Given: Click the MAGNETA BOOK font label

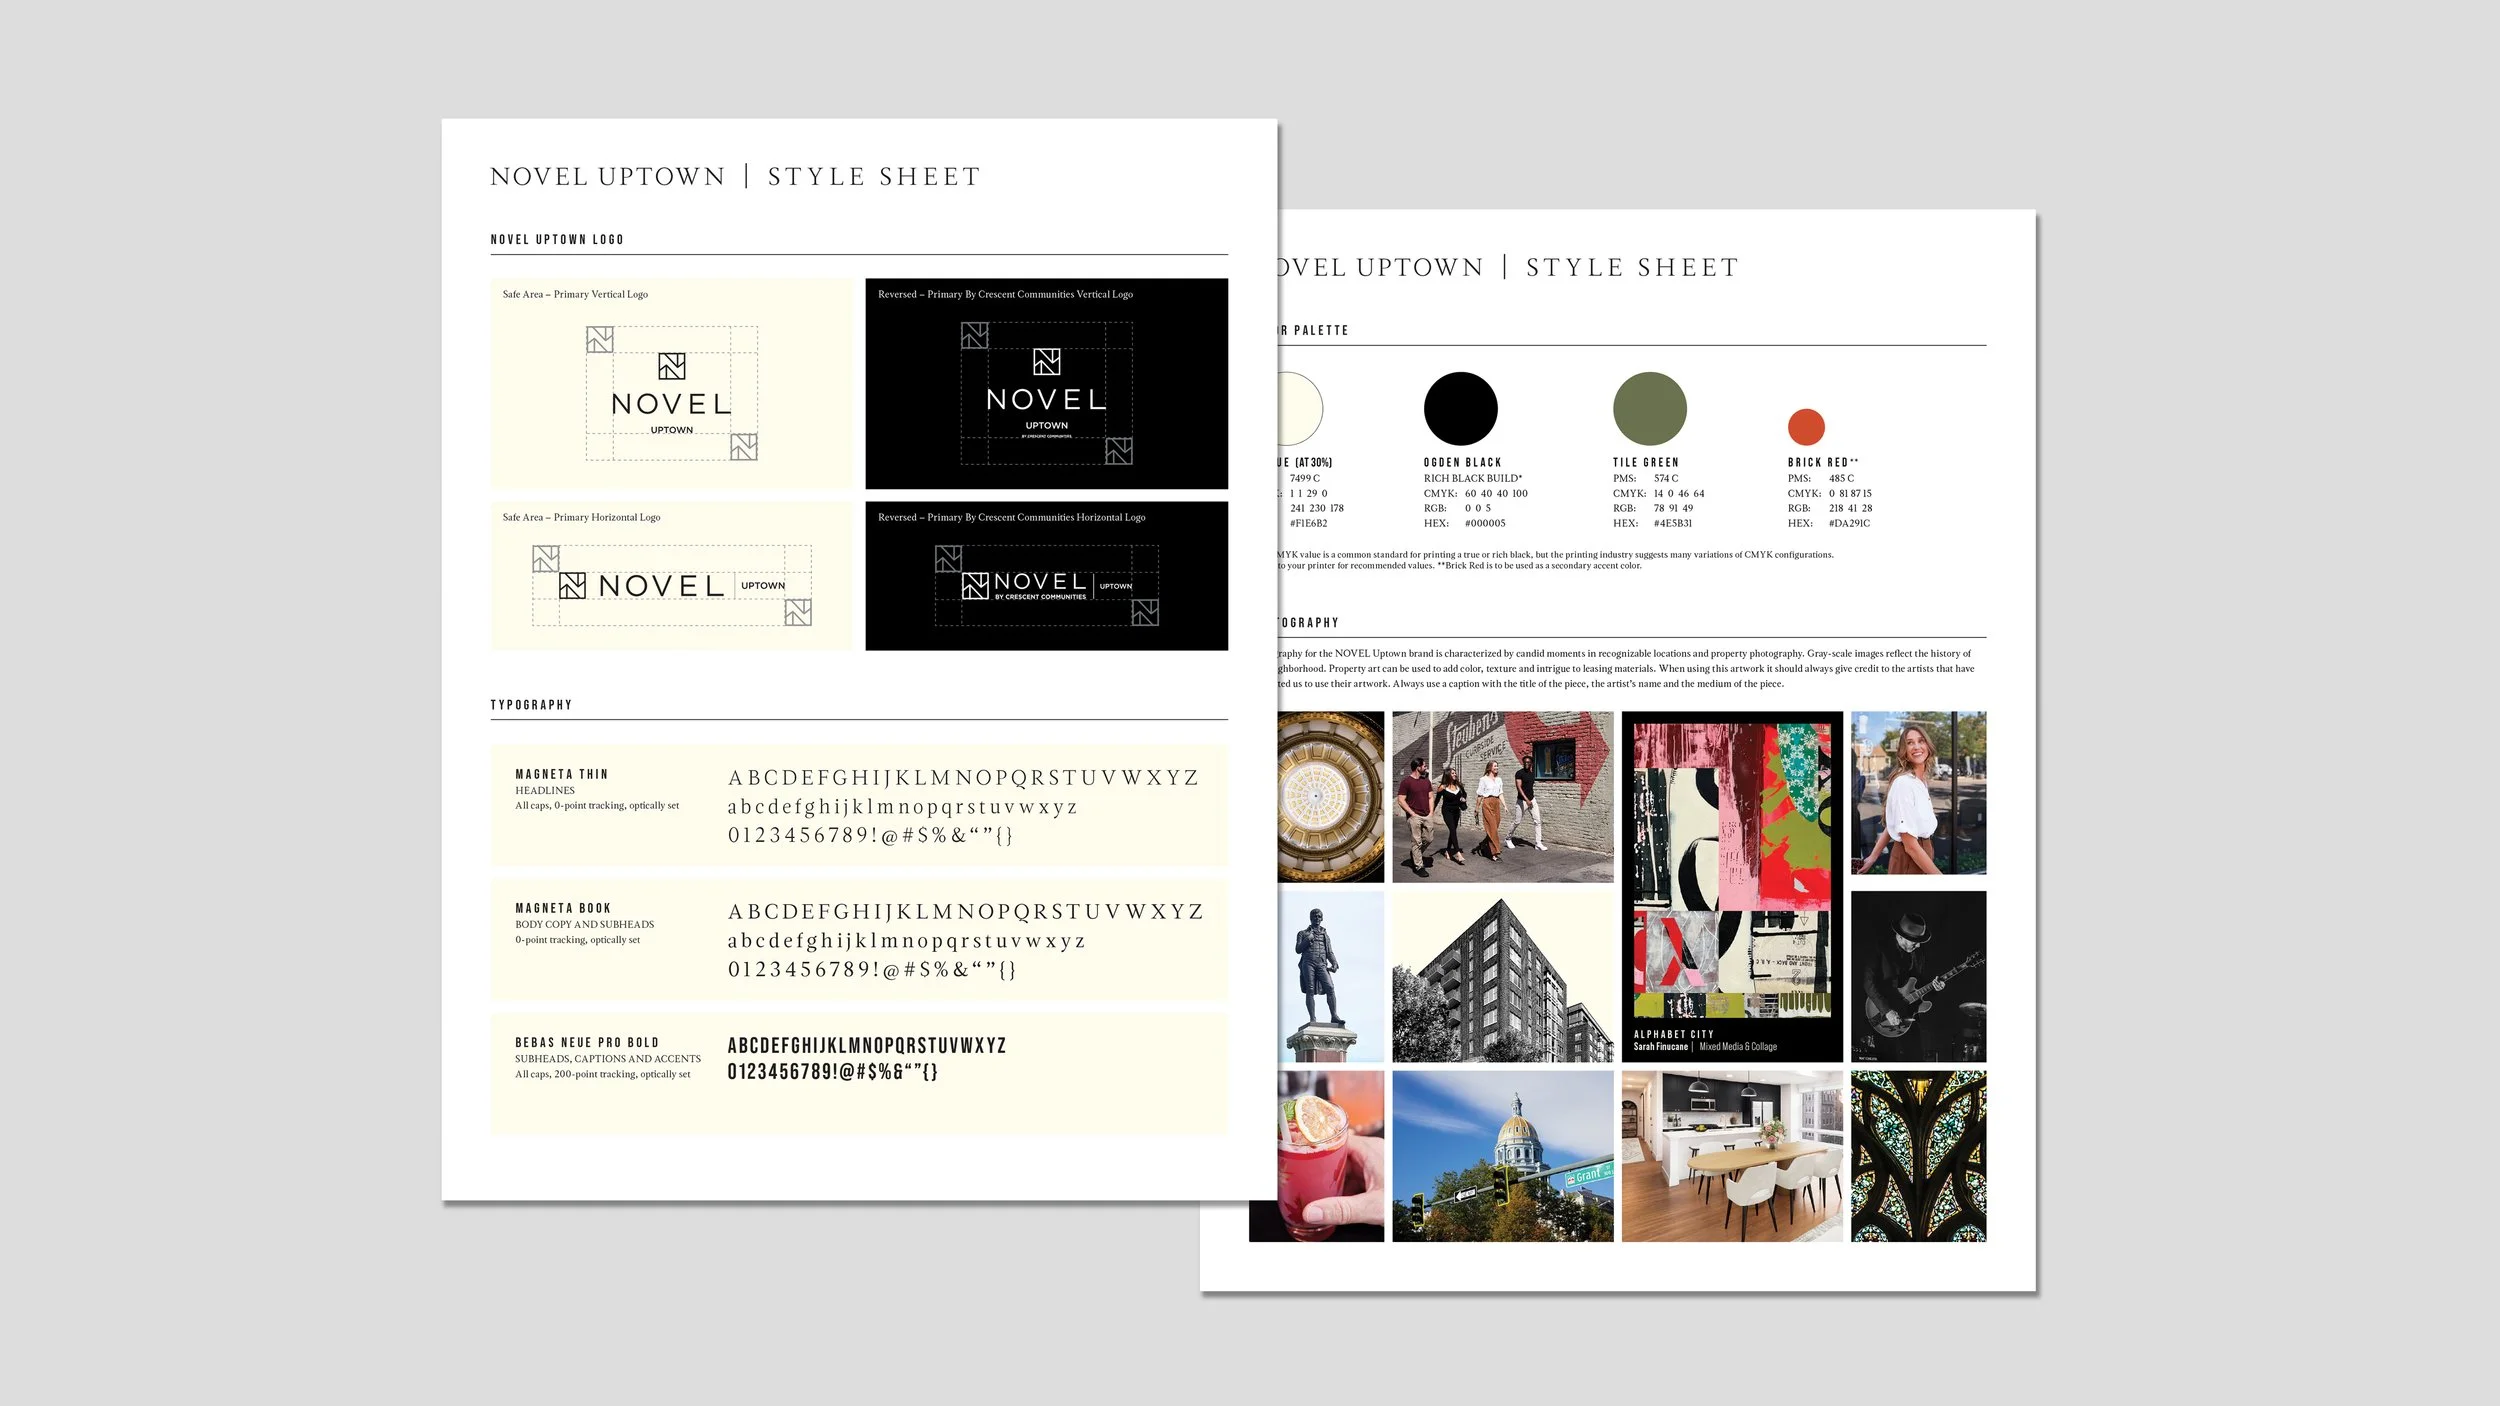Looking at the screenshot, I should pyautogui.click(x=563, y=908).
